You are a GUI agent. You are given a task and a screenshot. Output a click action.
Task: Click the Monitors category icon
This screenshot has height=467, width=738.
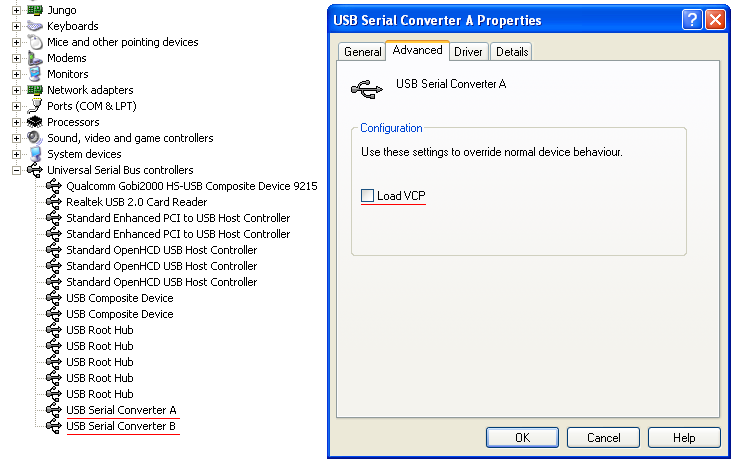click(x=35, y=74)
